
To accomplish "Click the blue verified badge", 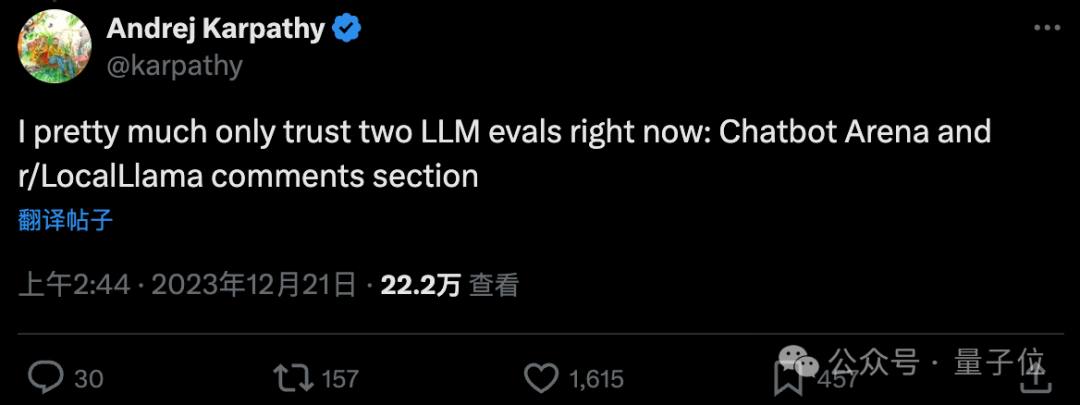I will [346, 29].
